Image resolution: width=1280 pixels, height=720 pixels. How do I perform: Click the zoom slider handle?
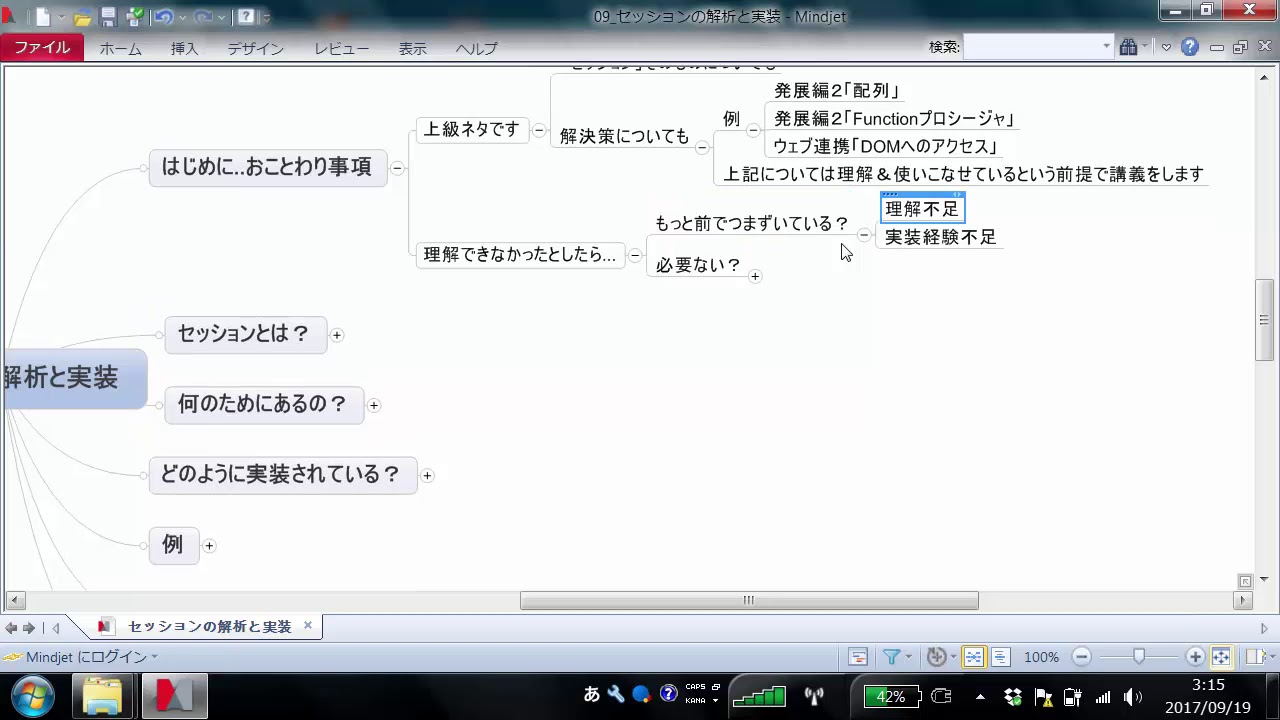[1138, 657]
